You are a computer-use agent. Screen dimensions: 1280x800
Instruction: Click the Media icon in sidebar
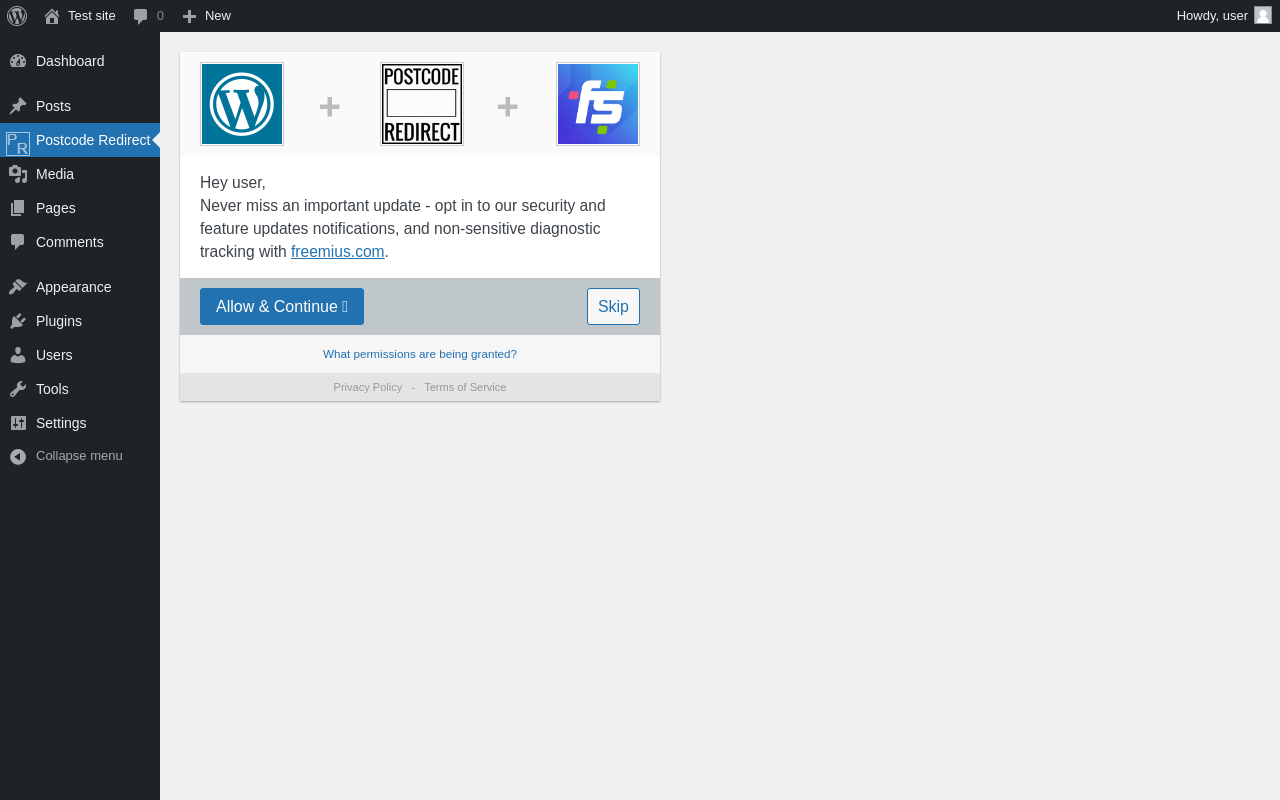point(18,174)
